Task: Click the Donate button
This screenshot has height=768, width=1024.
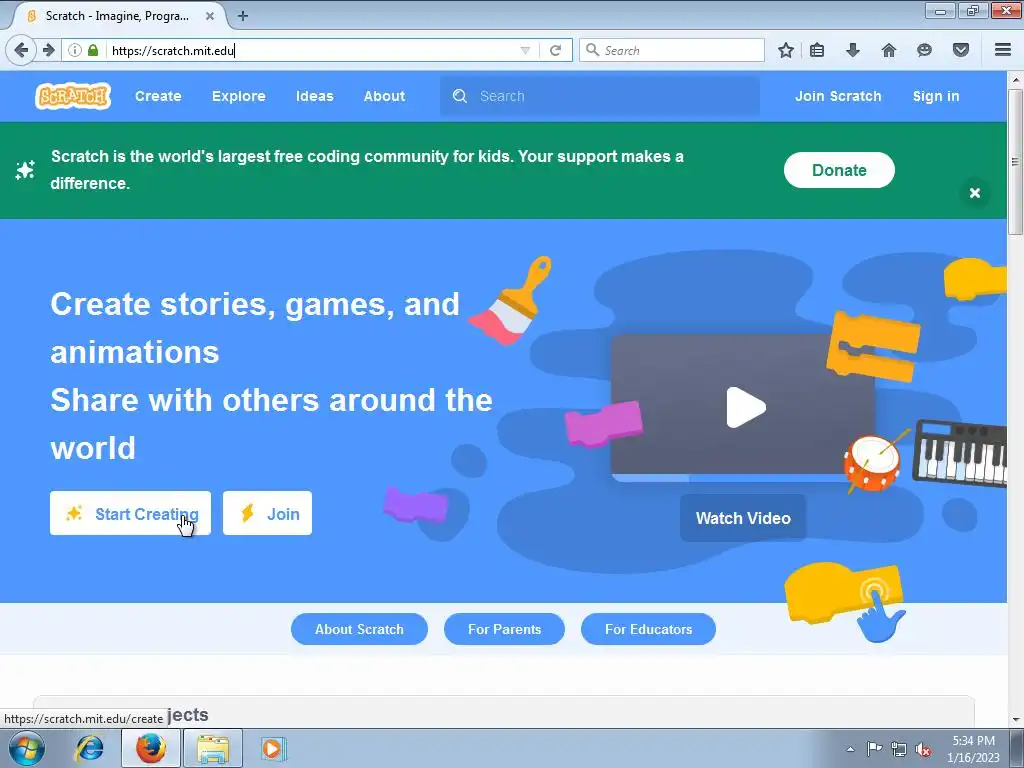Action: point(839,170)
